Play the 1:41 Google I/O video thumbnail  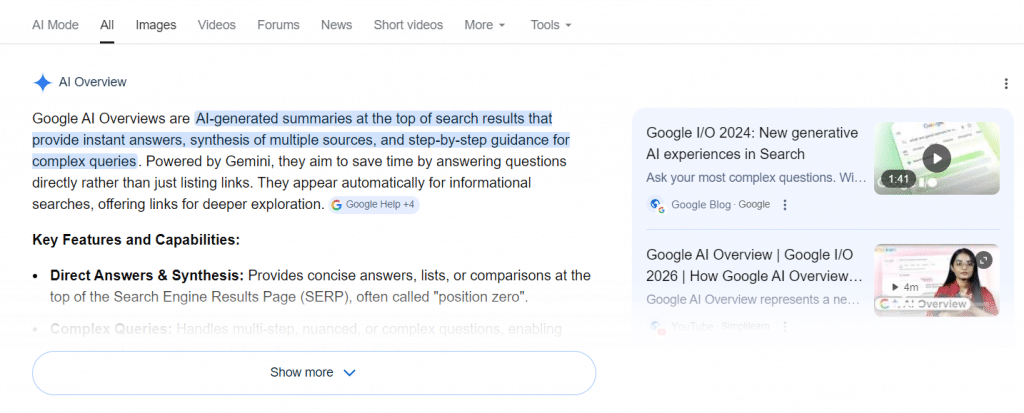[x=936, y=158]
